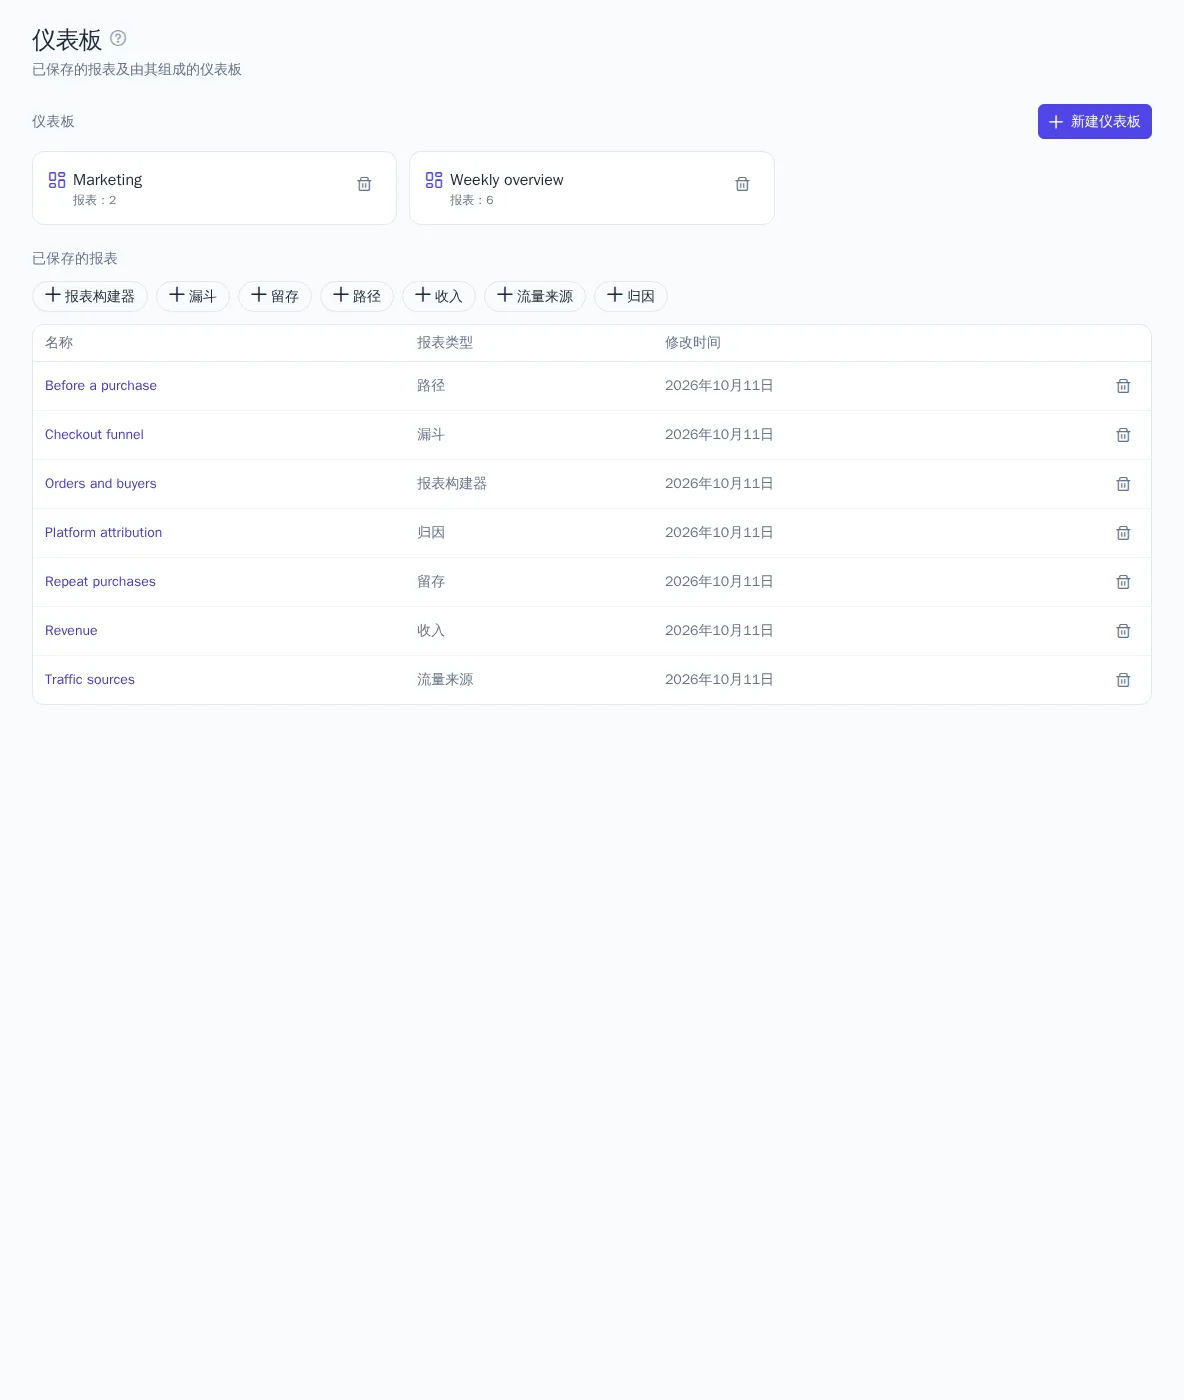The width and height of the screenshot is (1184, 1400).
Task: Delete the Marketing dashboard via trash icon
Action: pyautogui.click(x=364, y=184)
